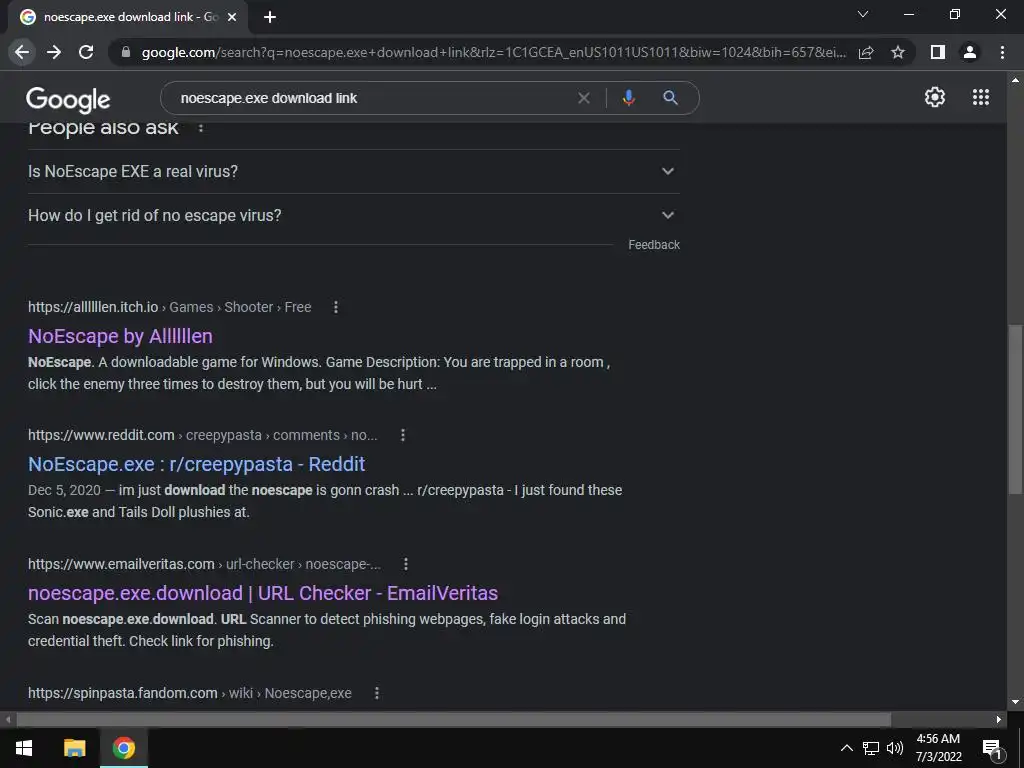
Task: Bookmark this page with the star icon
Action: pyautogui.click(x=898, y=52)
